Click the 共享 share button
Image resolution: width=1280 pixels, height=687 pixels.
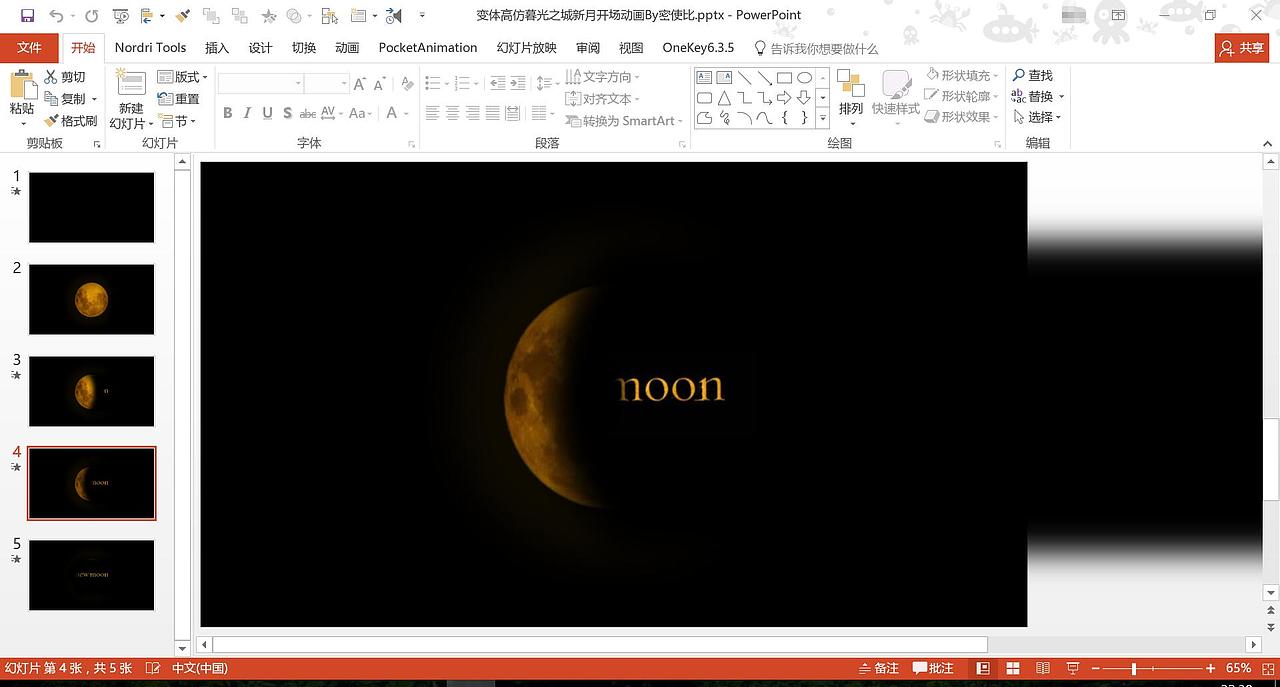pyautogui.click(x=1242, y=48)
